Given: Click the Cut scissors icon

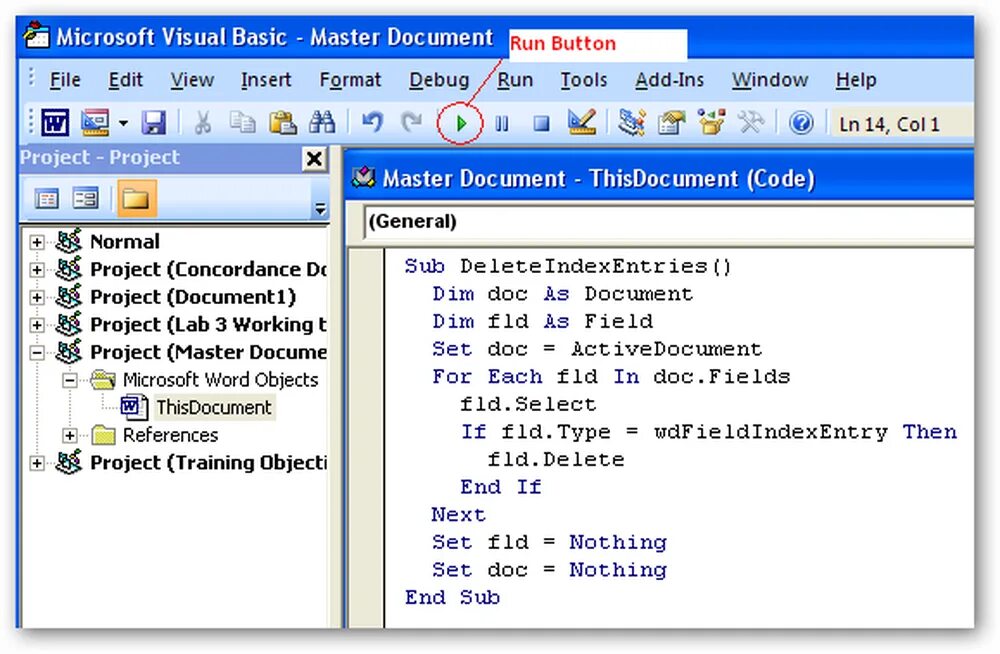Looking at the screenshot, I should coord(203,122).
